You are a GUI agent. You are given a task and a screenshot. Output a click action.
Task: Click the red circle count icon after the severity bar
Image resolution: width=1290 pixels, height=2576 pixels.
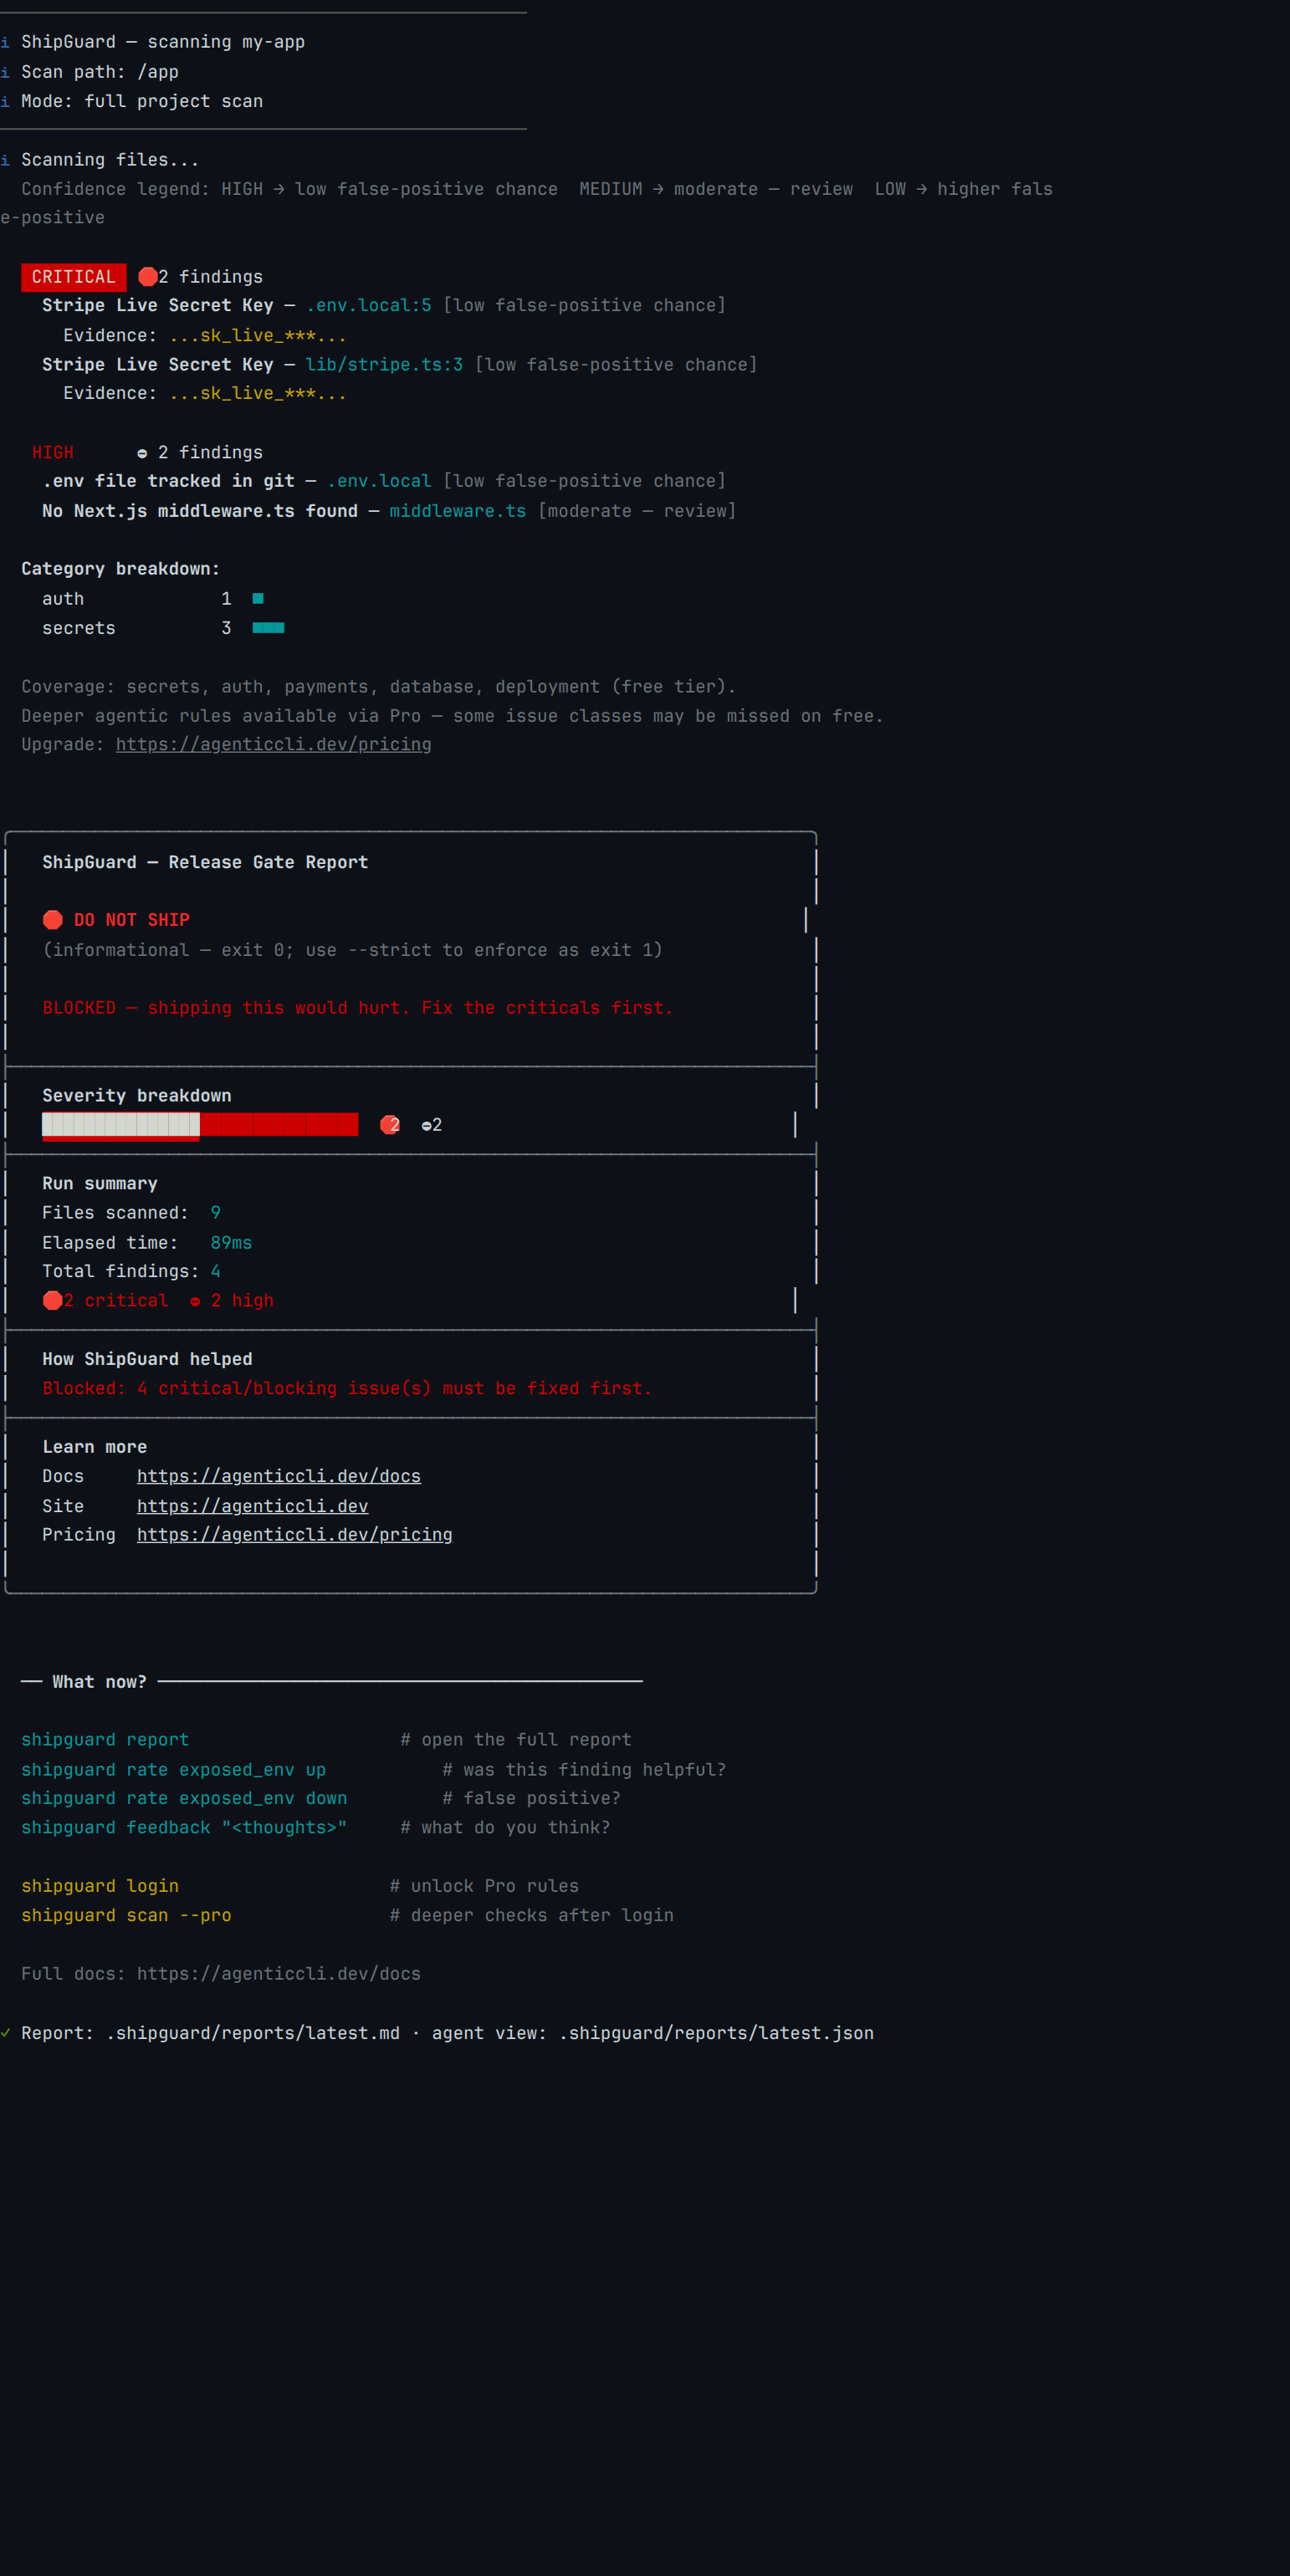390,1125
